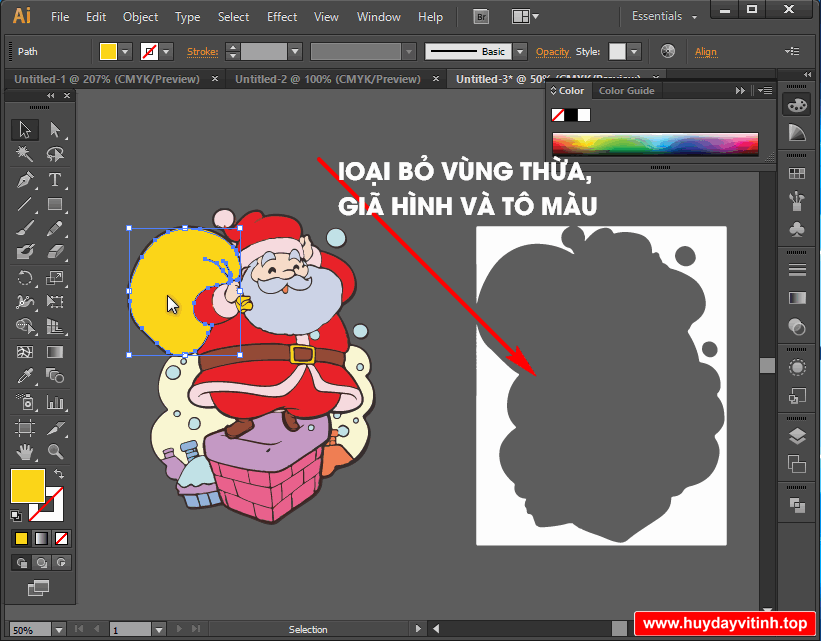The width and height of the screenshot is (821, 641).
Task: Open the Object menu
Action: tap(140, 17)
